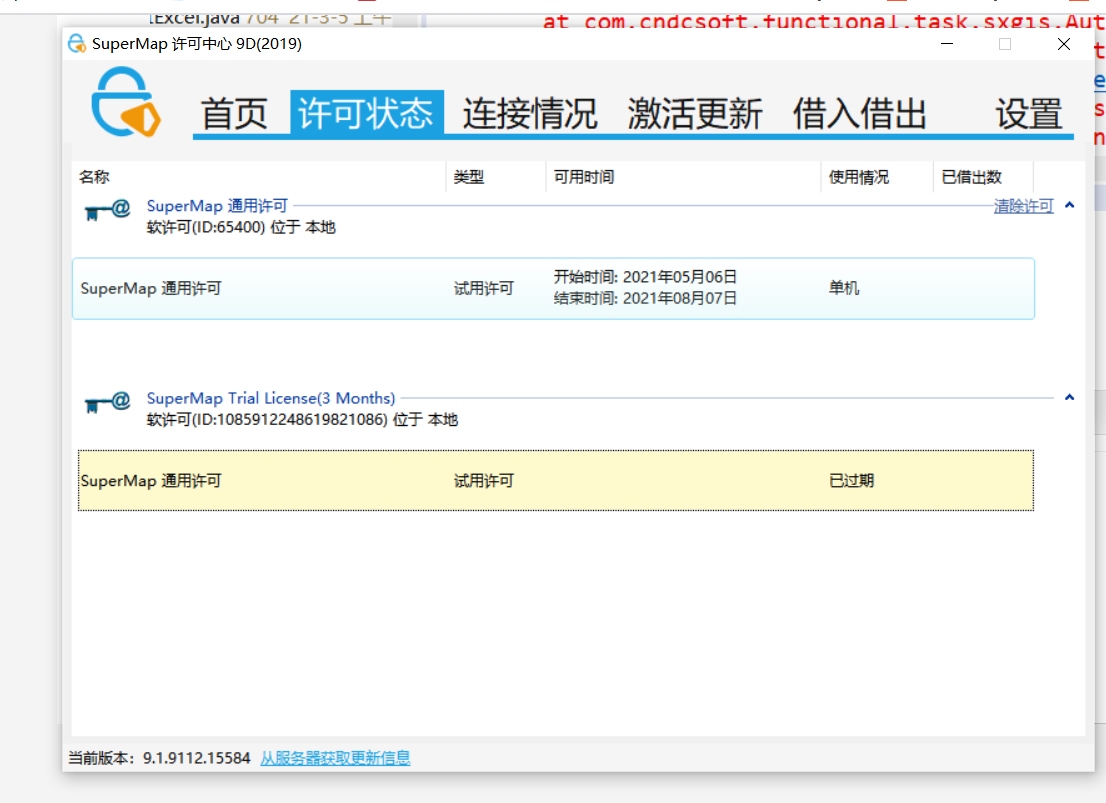Maximize the license center window

pyautogui.click(x=1005, y=44)
